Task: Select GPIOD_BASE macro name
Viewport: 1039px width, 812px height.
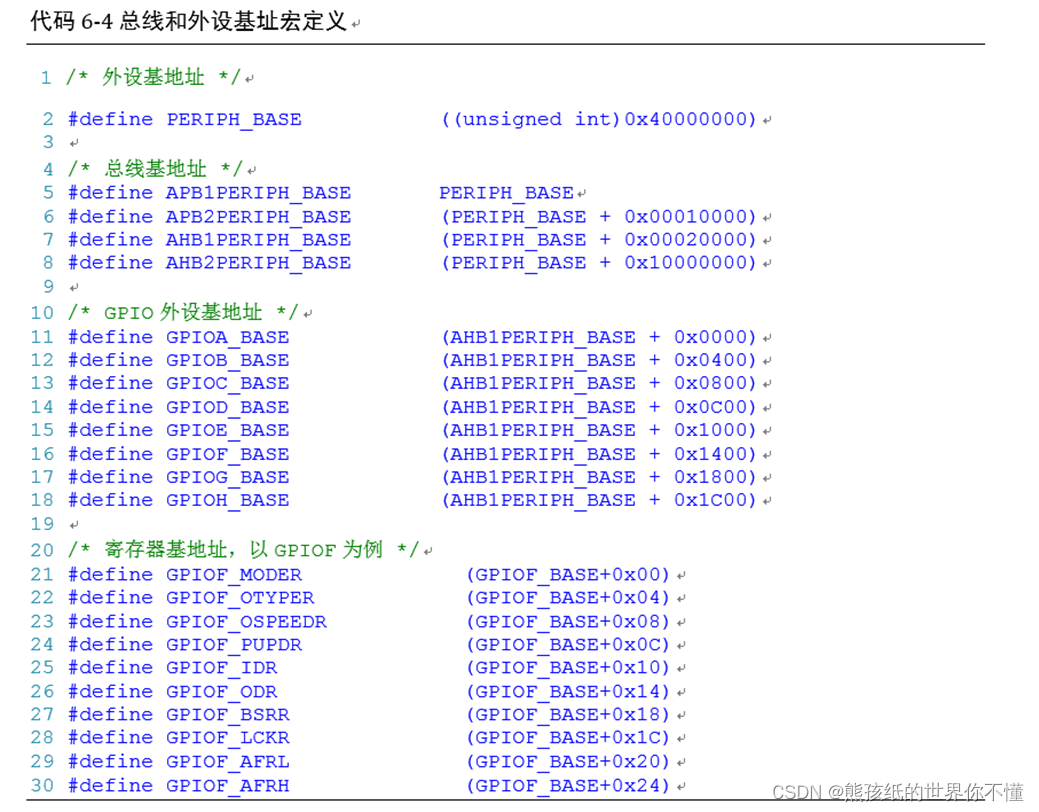Action: pos(227,408)
